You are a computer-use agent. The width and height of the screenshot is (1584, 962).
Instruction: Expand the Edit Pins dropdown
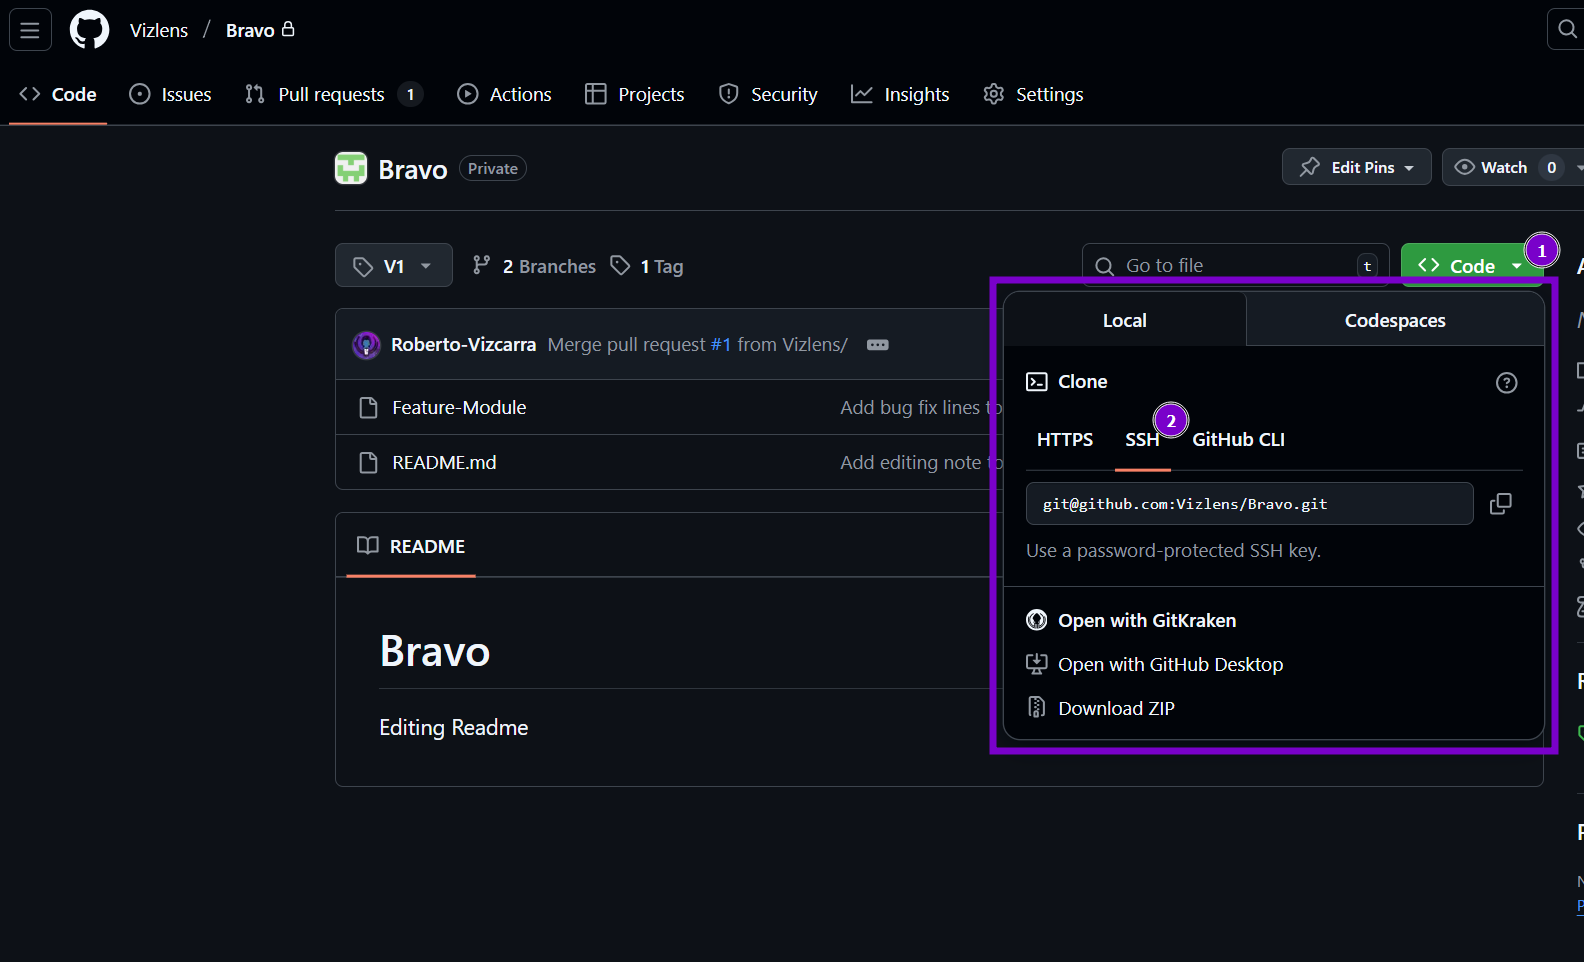1356,168
